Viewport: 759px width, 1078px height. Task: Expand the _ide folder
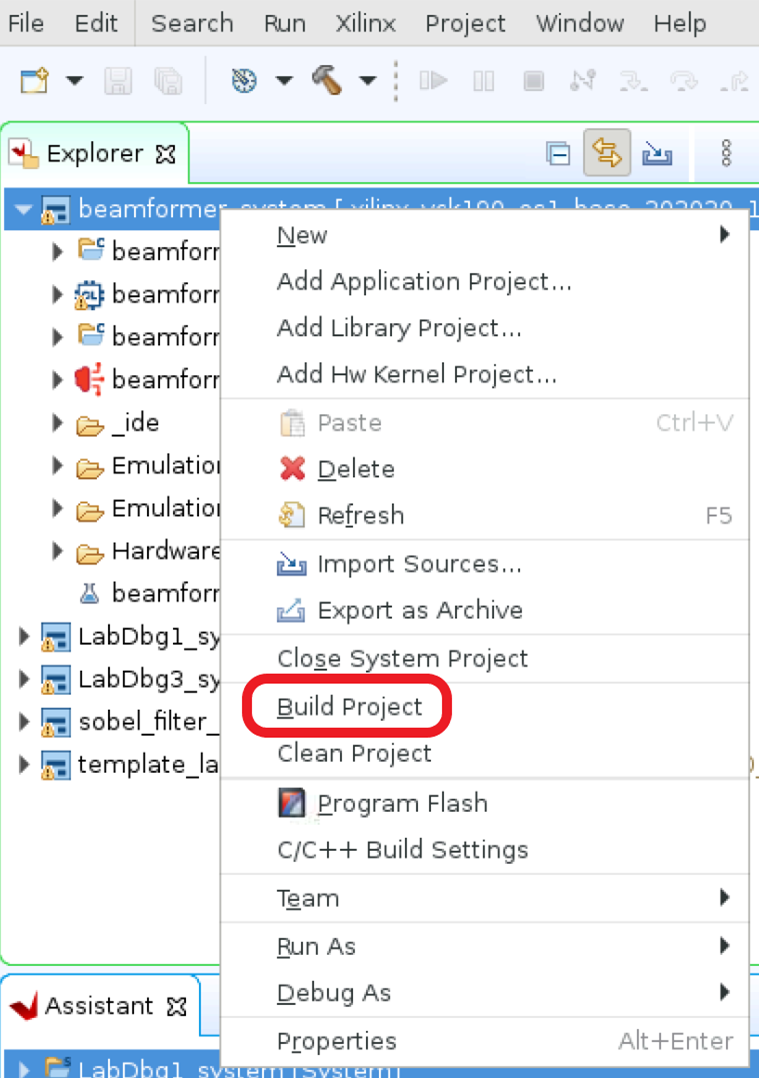pyautogui.click(x=58, y=423)
